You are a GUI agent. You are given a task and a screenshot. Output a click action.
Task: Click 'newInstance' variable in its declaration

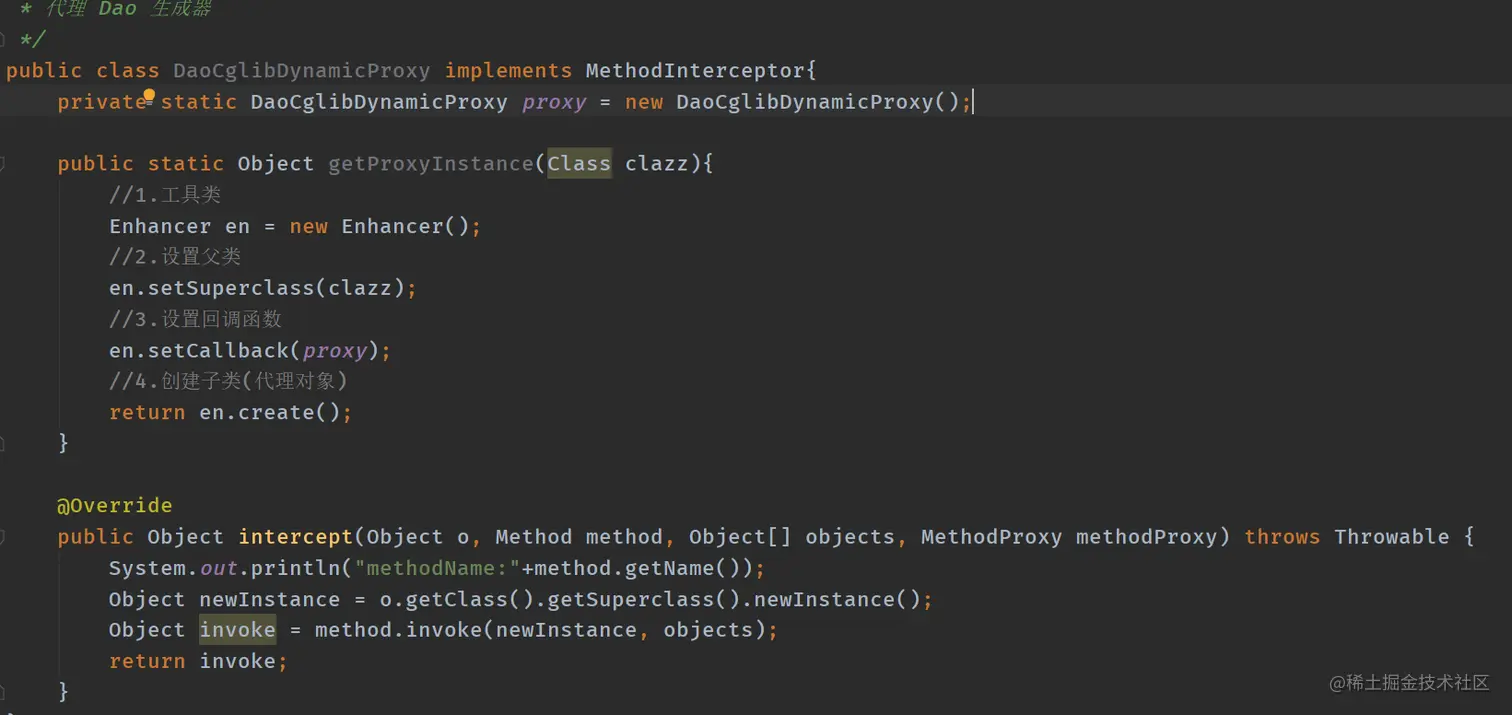(270, 599)
